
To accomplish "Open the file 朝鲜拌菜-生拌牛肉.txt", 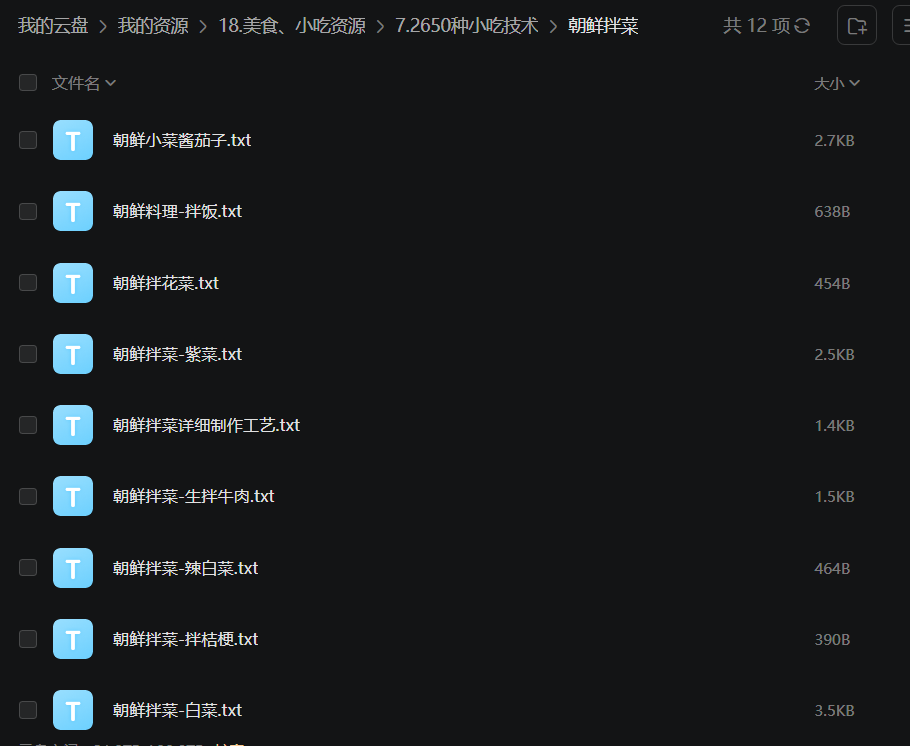I will point(193,496).
